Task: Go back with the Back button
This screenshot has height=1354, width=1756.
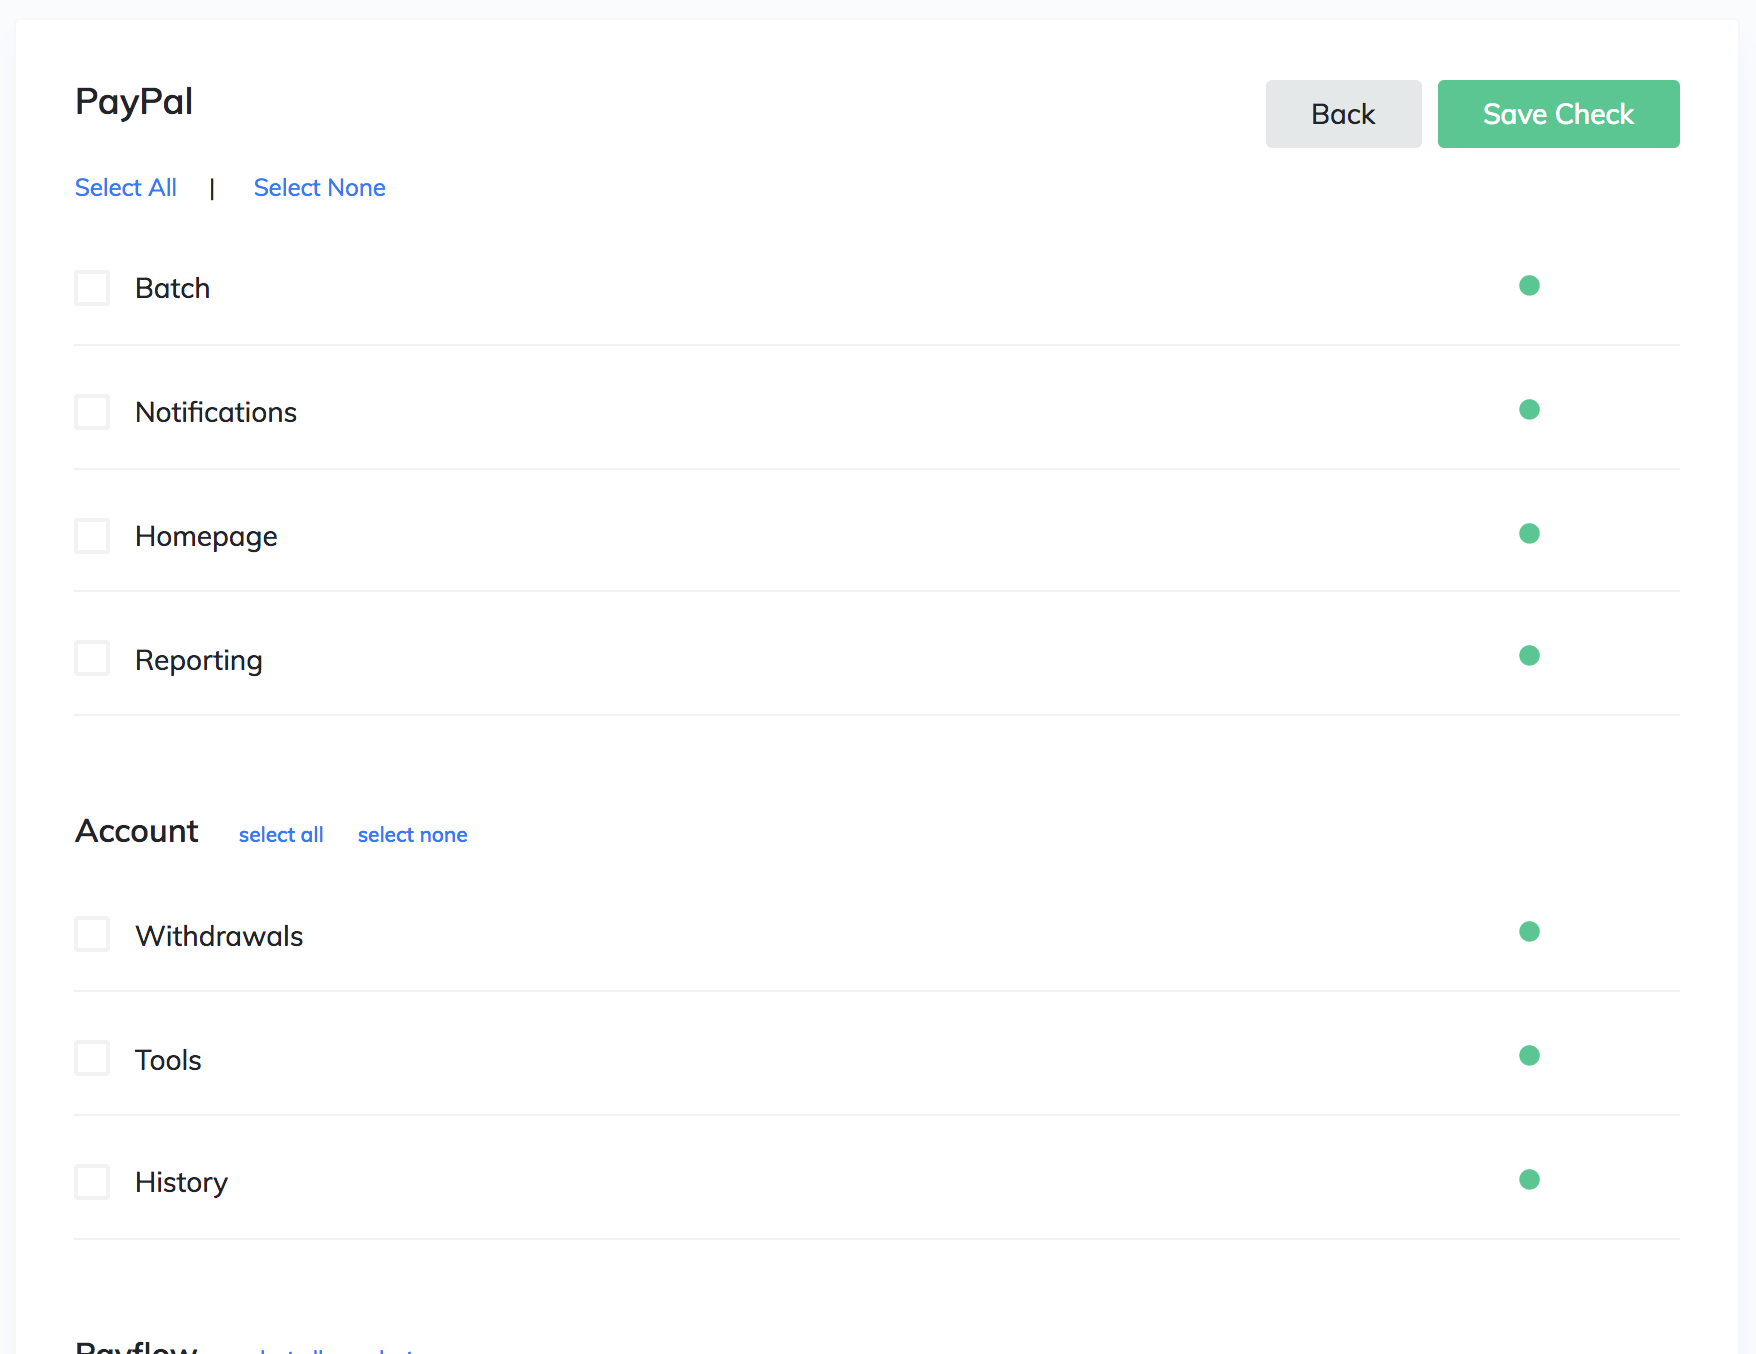Action: tap(1343, 114)
